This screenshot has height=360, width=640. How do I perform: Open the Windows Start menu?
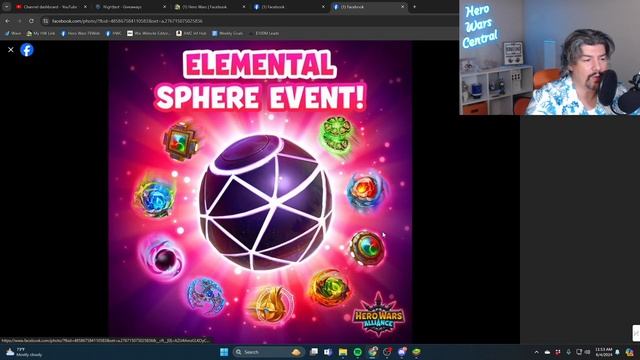[224, 352]
